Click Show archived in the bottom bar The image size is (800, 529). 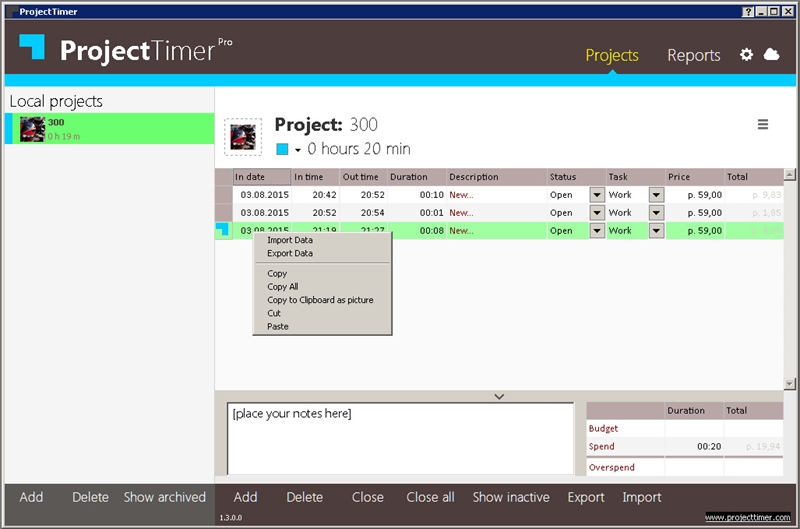pyautogui.click(x=164, y=497)
